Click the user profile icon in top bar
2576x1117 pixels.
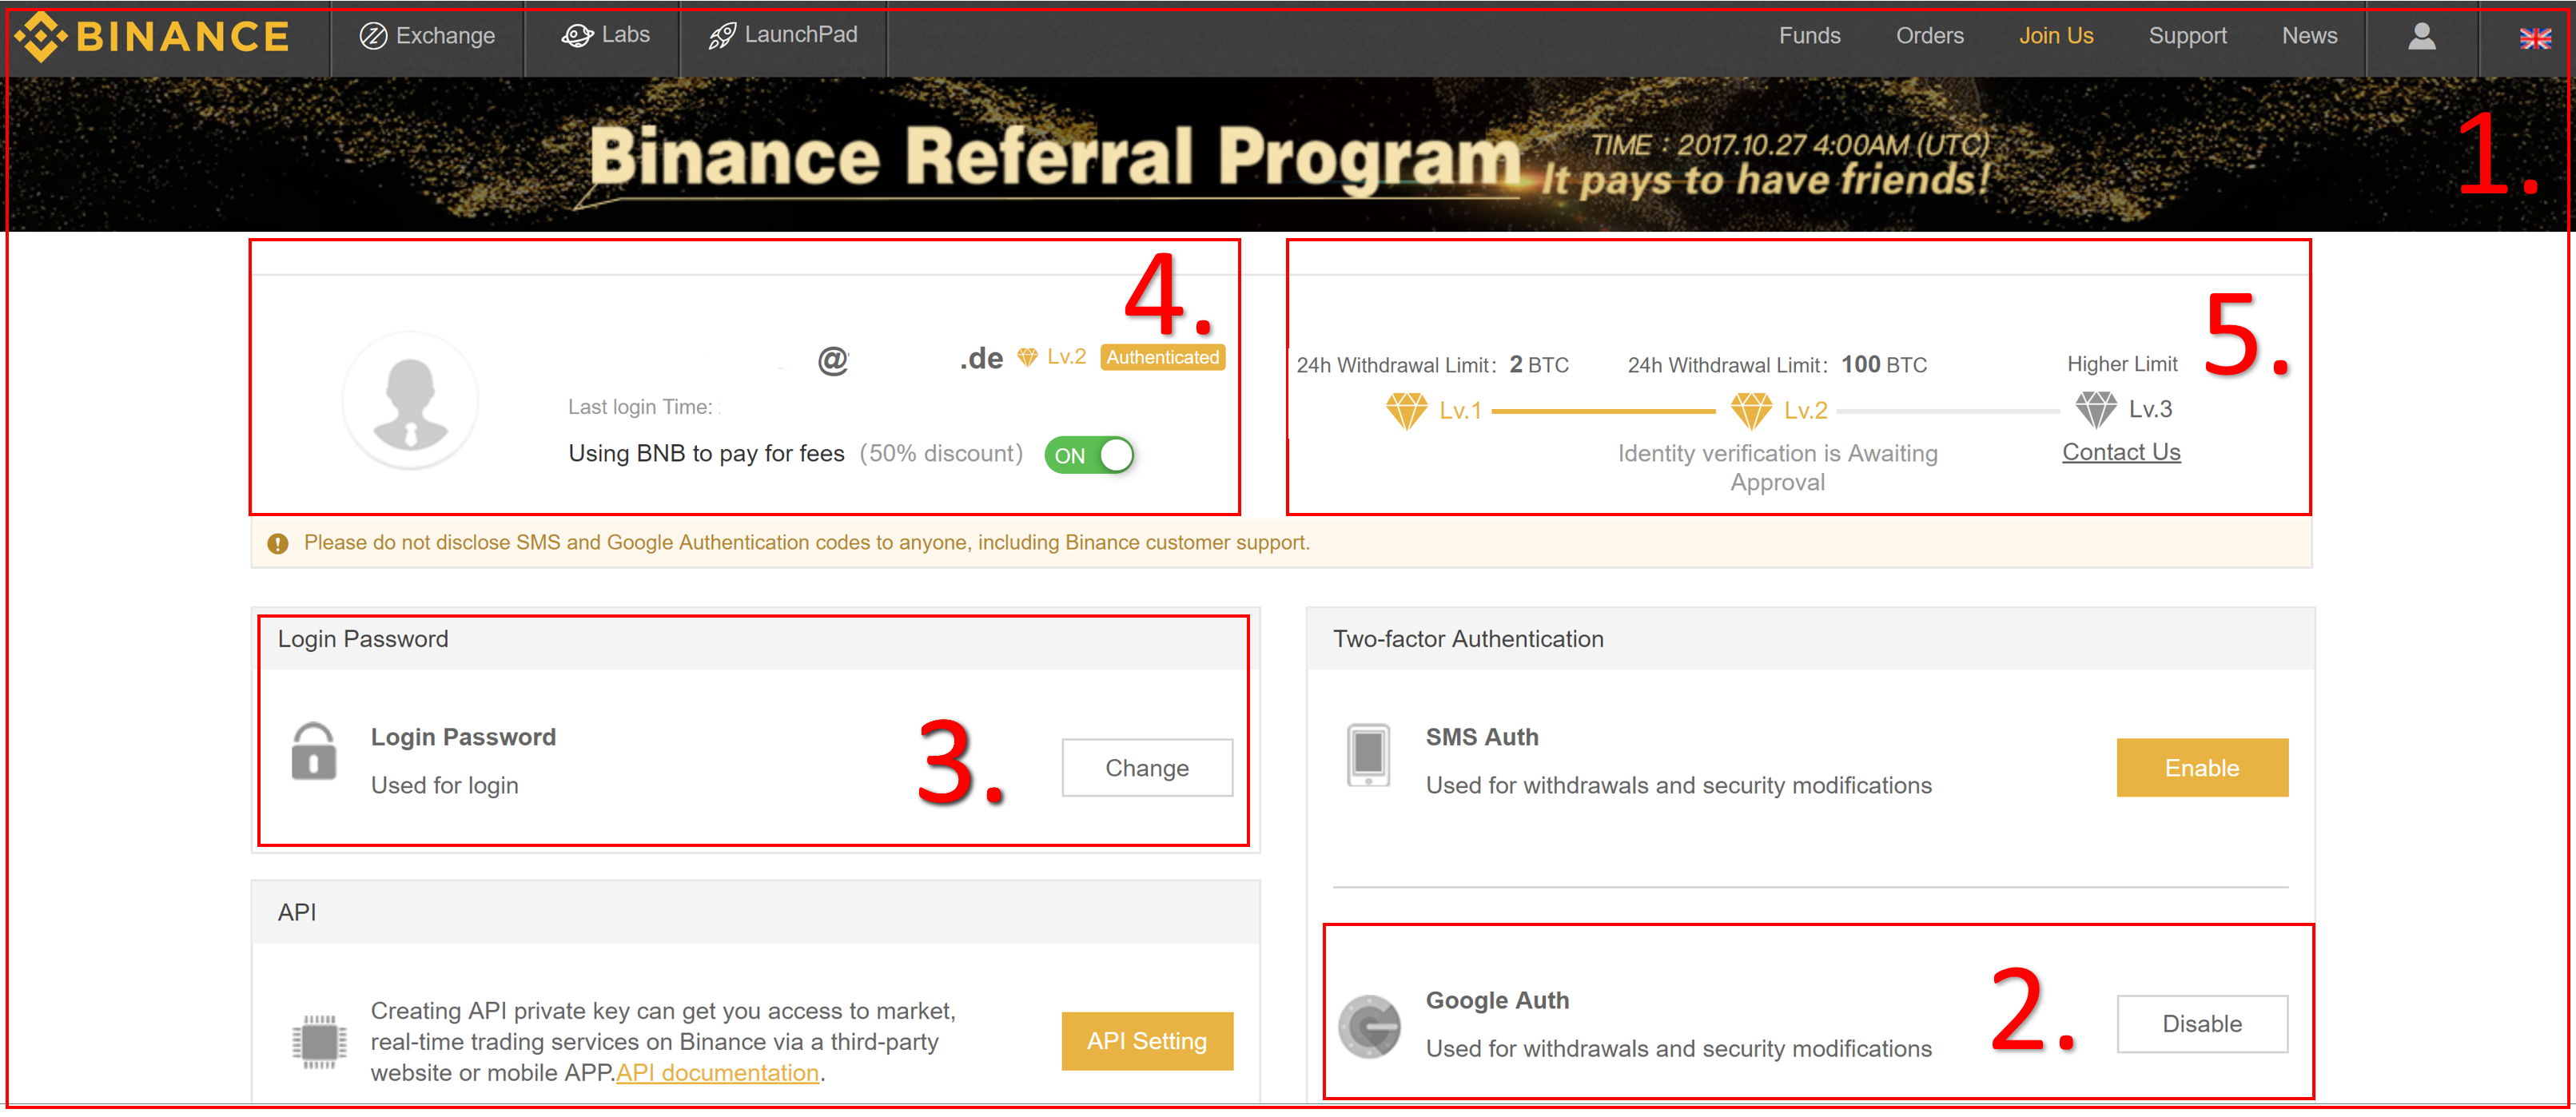(x=2422, y=37)
